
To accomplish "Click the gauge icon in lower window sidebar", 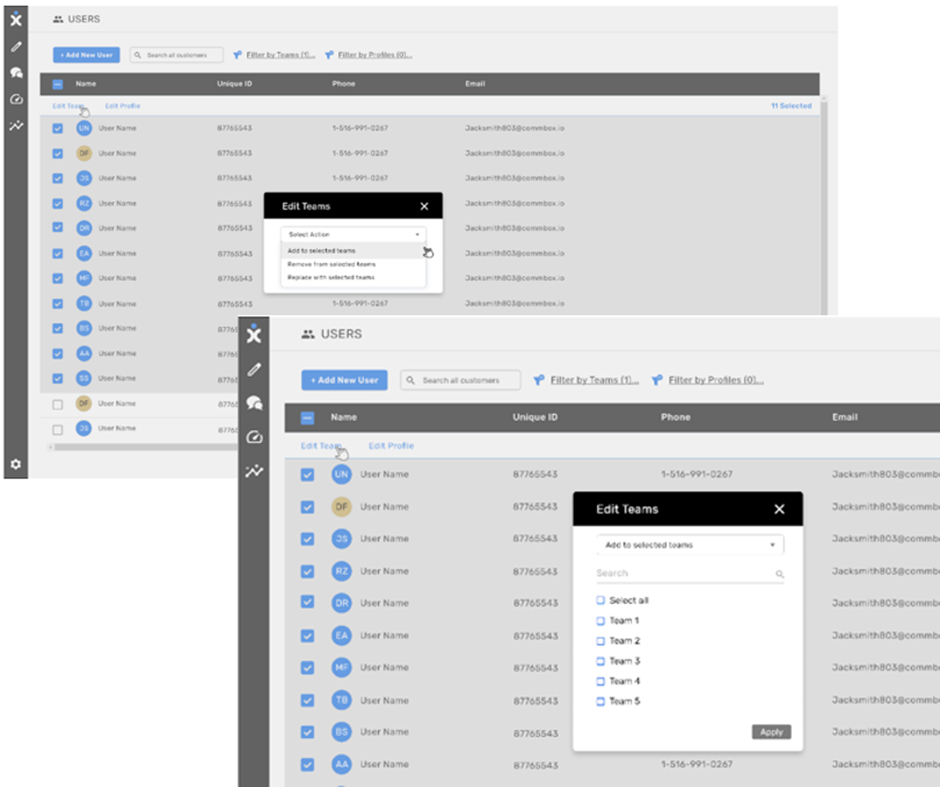I will pos(254,437).
